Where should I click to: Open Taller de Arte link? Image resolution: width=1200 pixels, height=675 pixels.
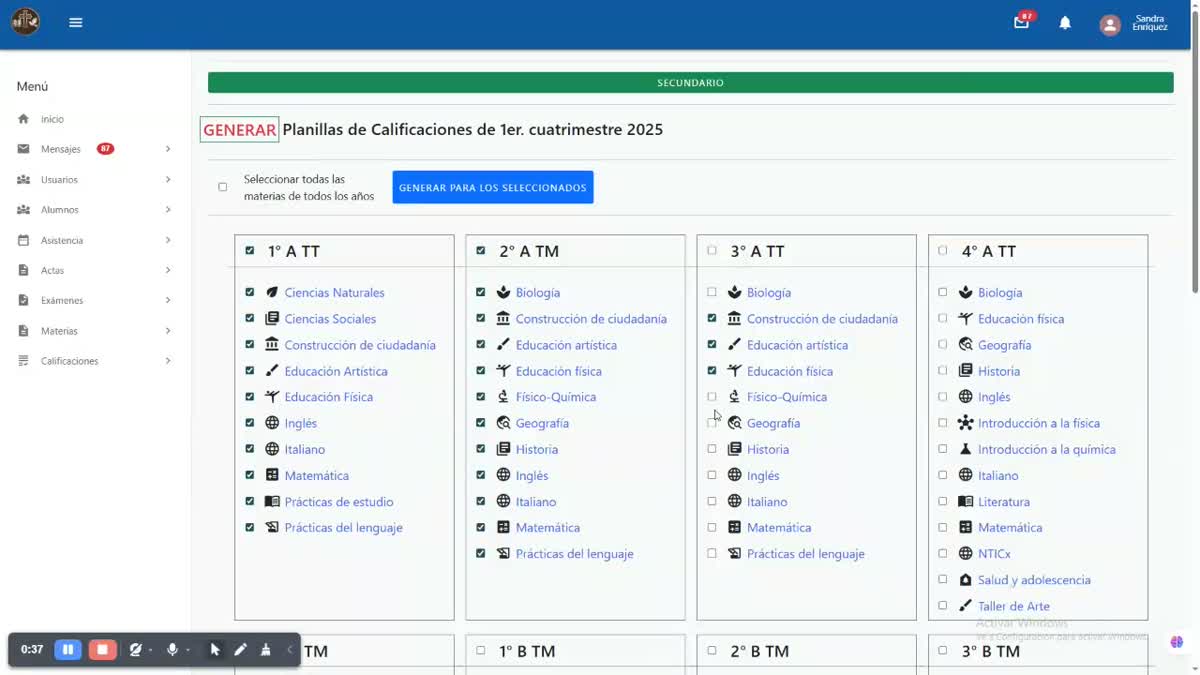[1014, 606]
